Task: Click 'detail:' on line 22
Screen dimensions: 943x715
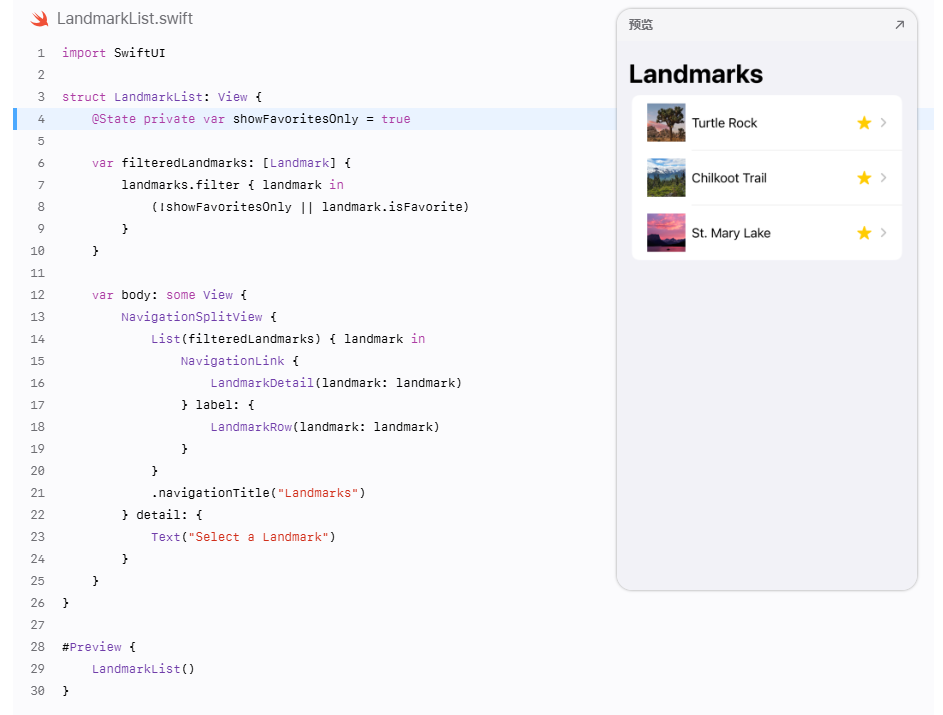Action: pos(162,515)
